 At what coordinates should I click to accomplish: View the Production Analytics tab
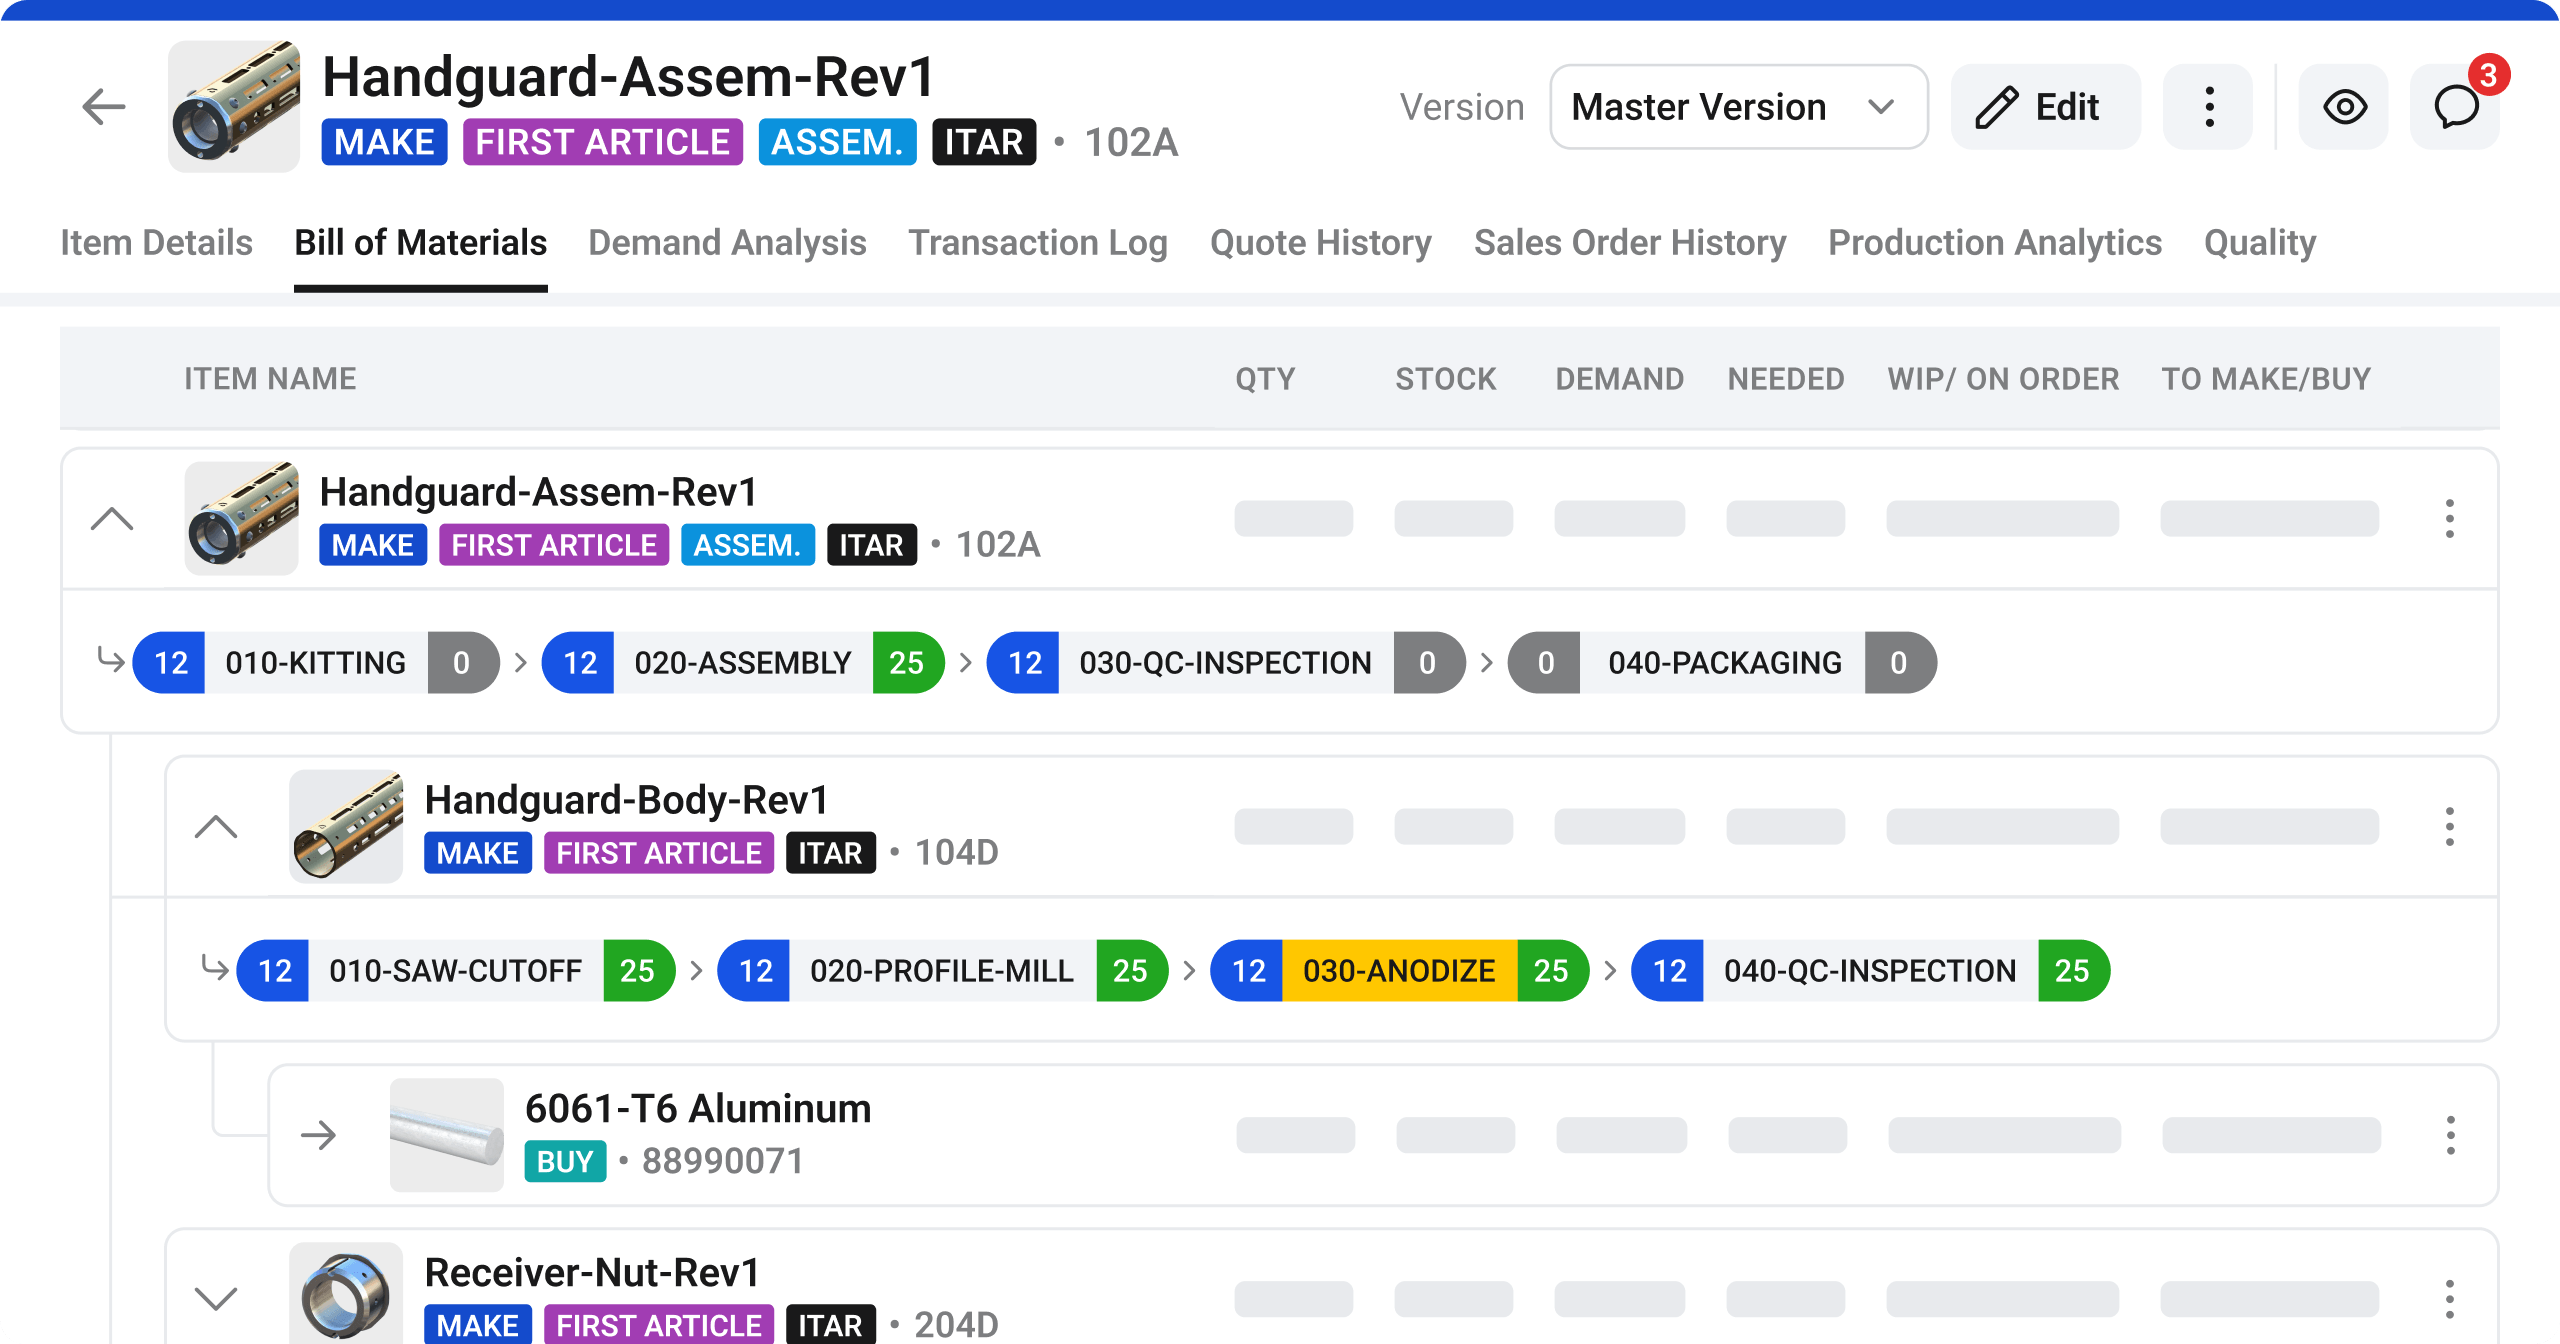(1995, 243)
